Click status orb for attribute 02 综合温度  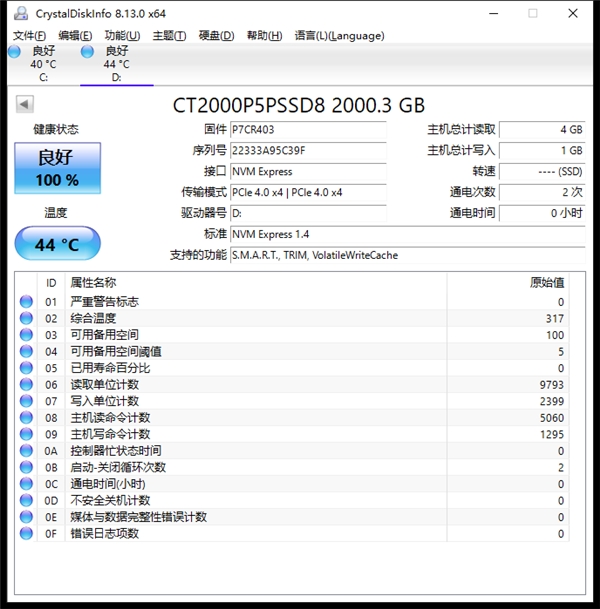(26, 318)
